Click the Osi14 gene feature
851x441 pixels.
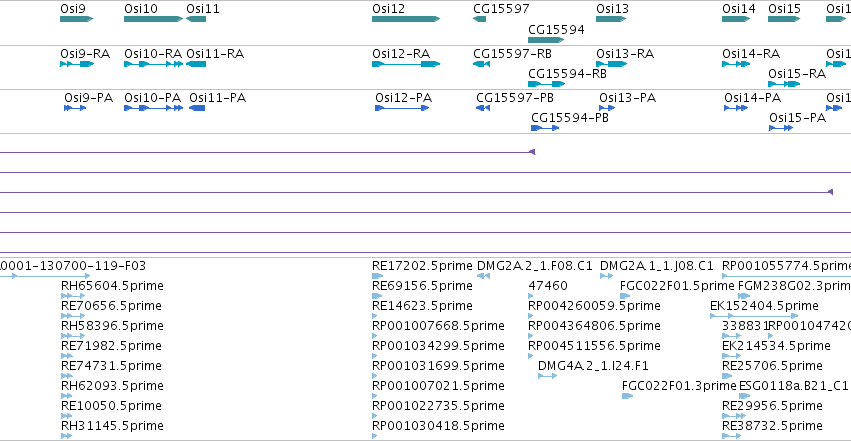tap(736, 19)
